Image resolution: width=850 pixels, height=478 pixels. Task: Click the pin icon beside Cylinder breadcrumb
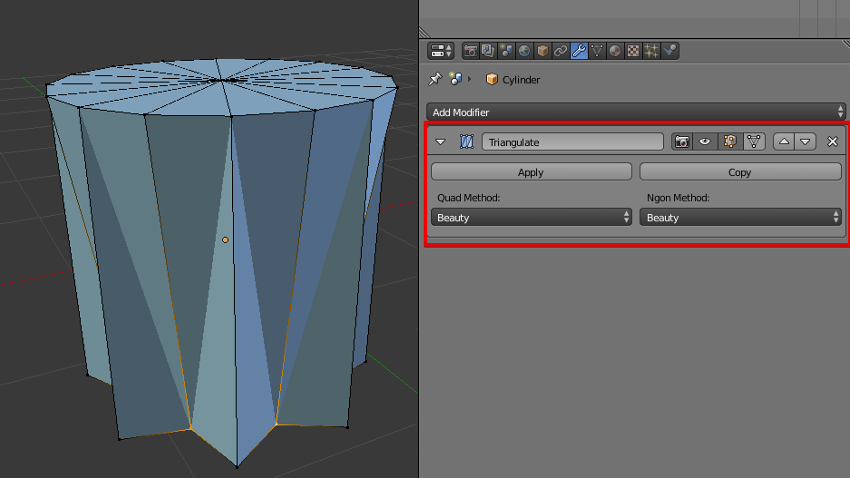point(434,79)
